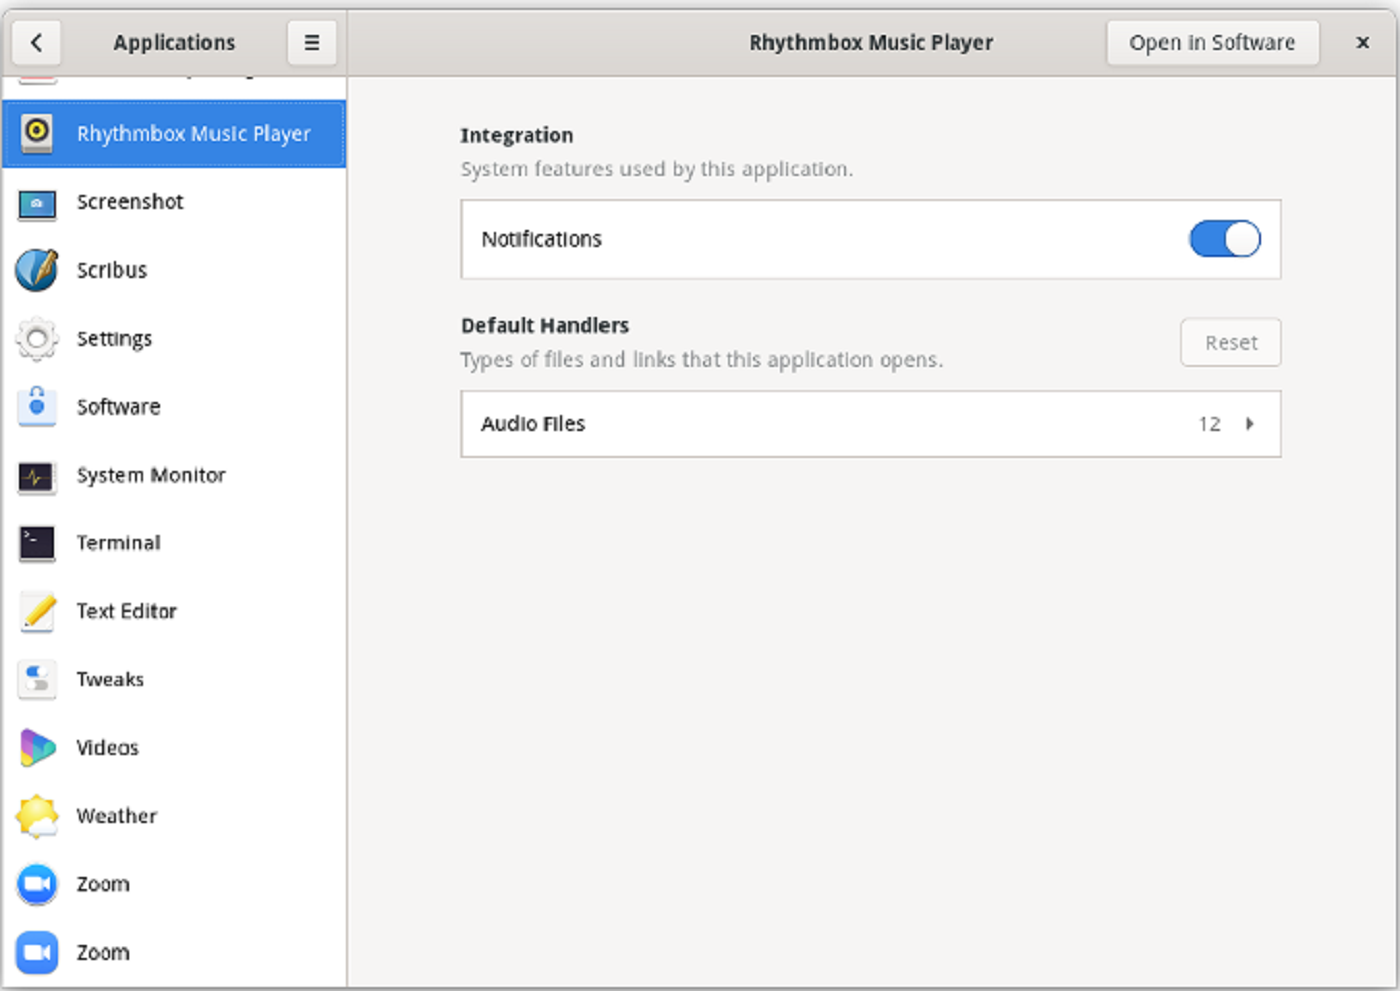Click the Text Editor pencil icon
Viewport: 1400px width, 991px height.
tap(36, 611)
